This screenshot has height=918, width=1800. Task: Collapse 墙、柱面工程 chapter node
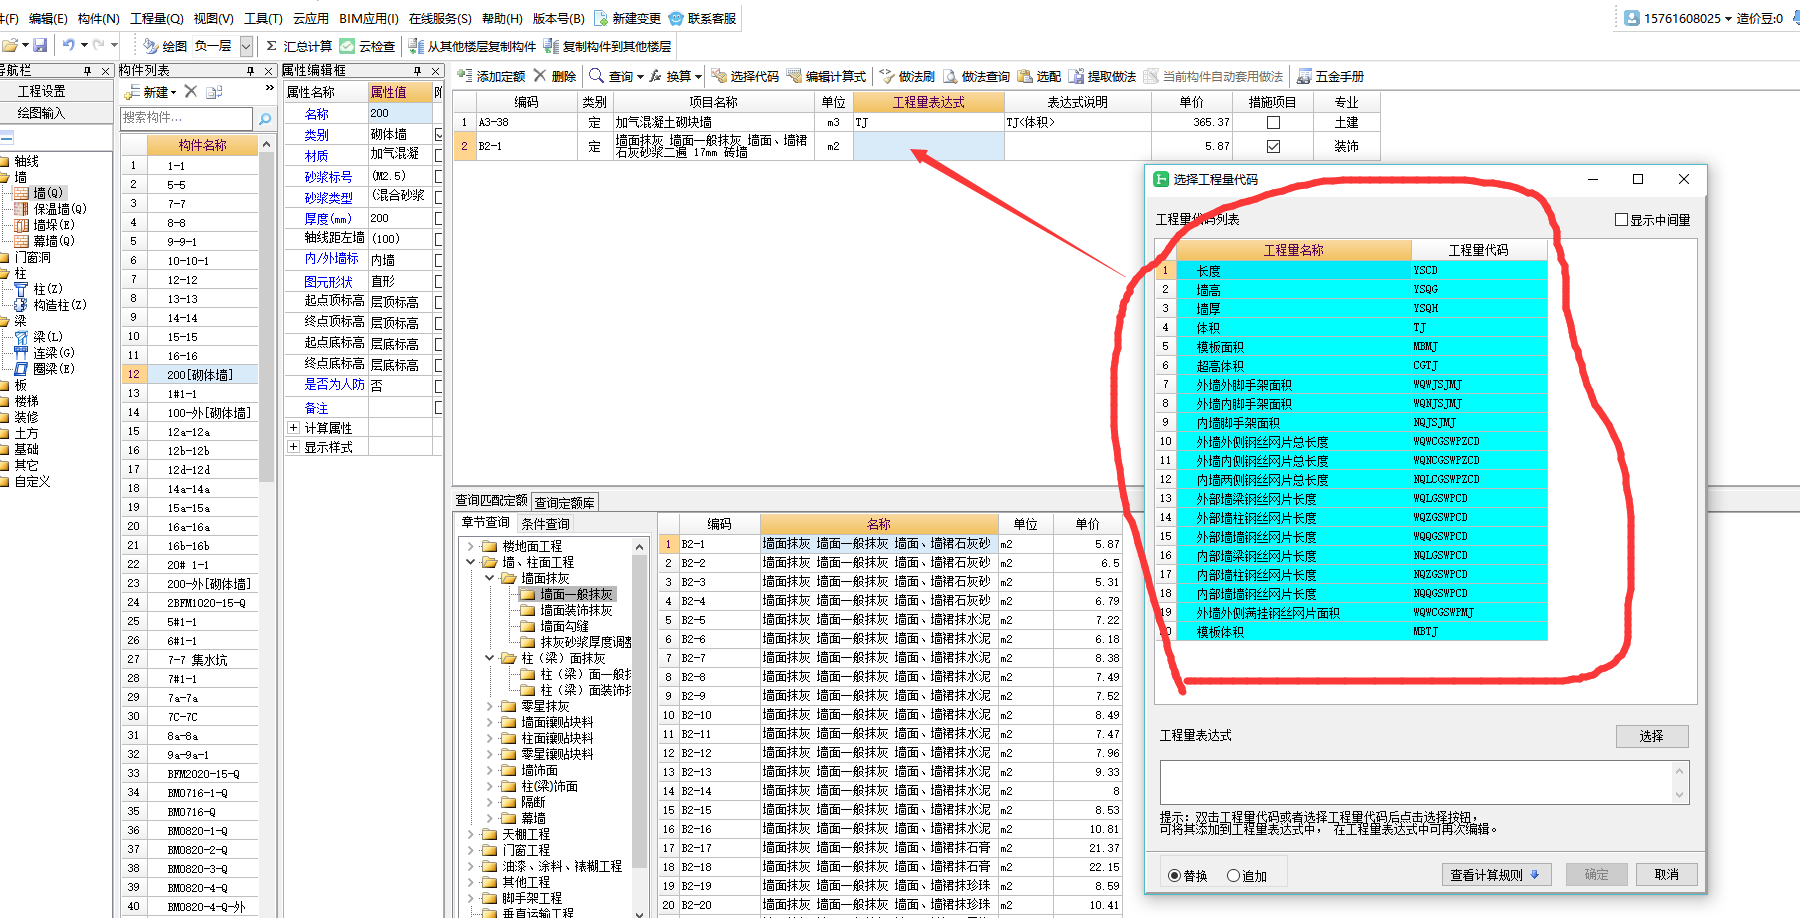coord(471,562)
